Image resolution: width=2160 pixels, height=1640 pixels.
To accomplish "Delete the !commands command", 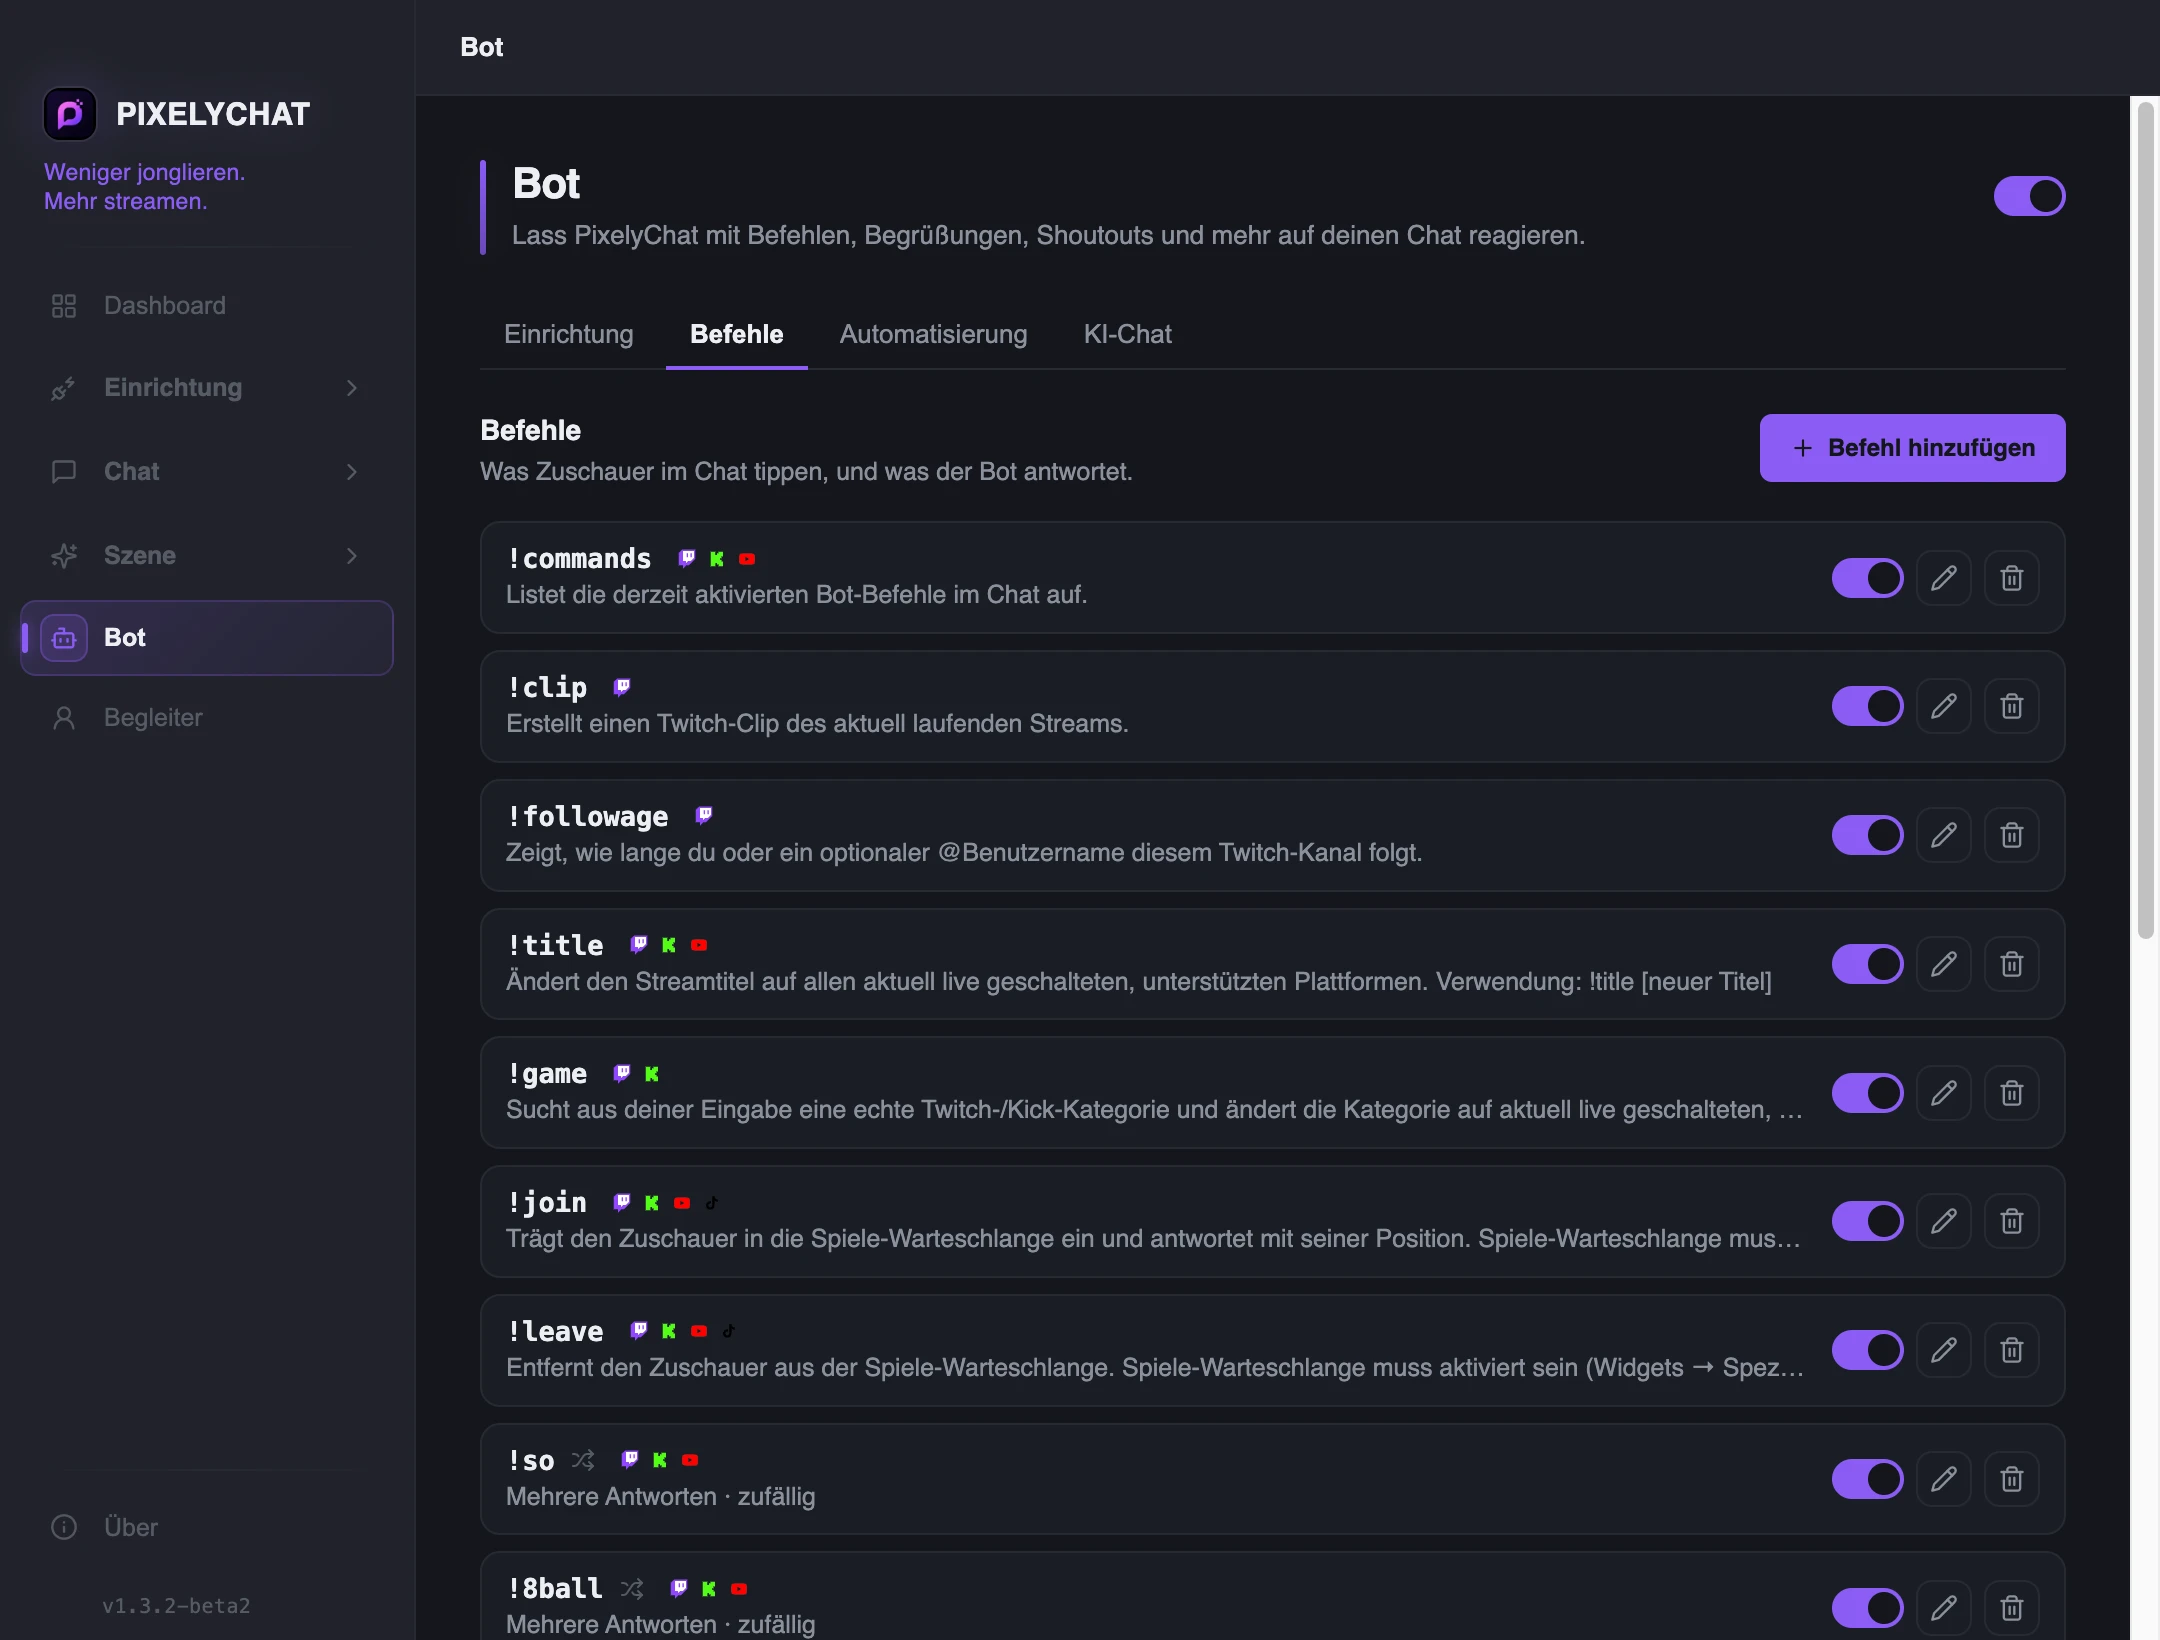I will pyautogui.click(x=2011, y=578).
